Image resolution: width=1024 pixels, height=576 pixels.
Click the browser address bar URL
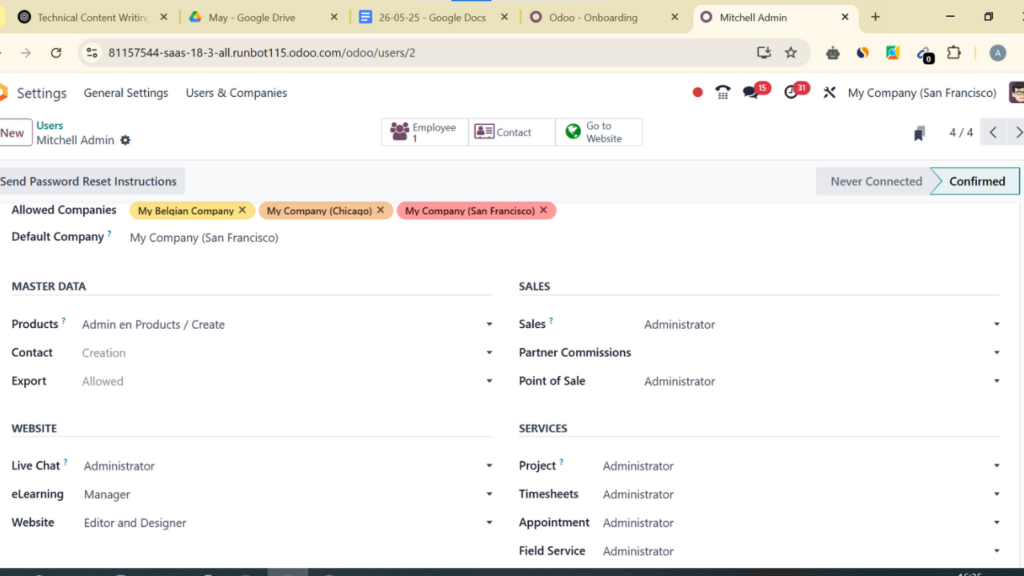pyautogui.click(x=261, y=53)
